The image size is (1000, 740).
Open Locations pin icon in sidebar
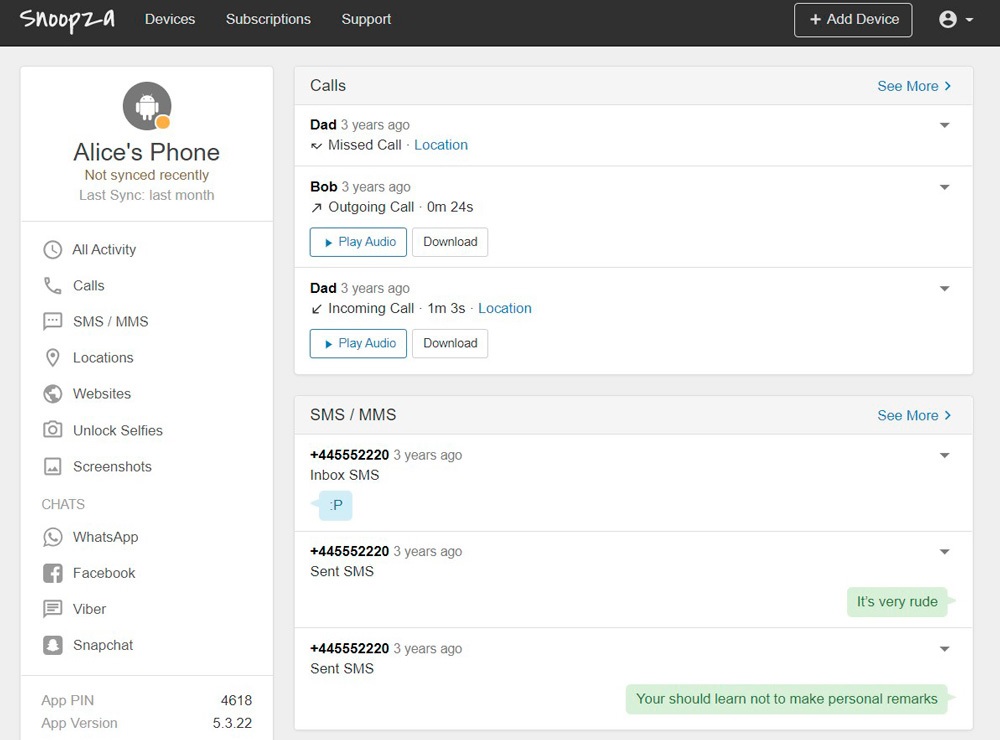(53, 358)
